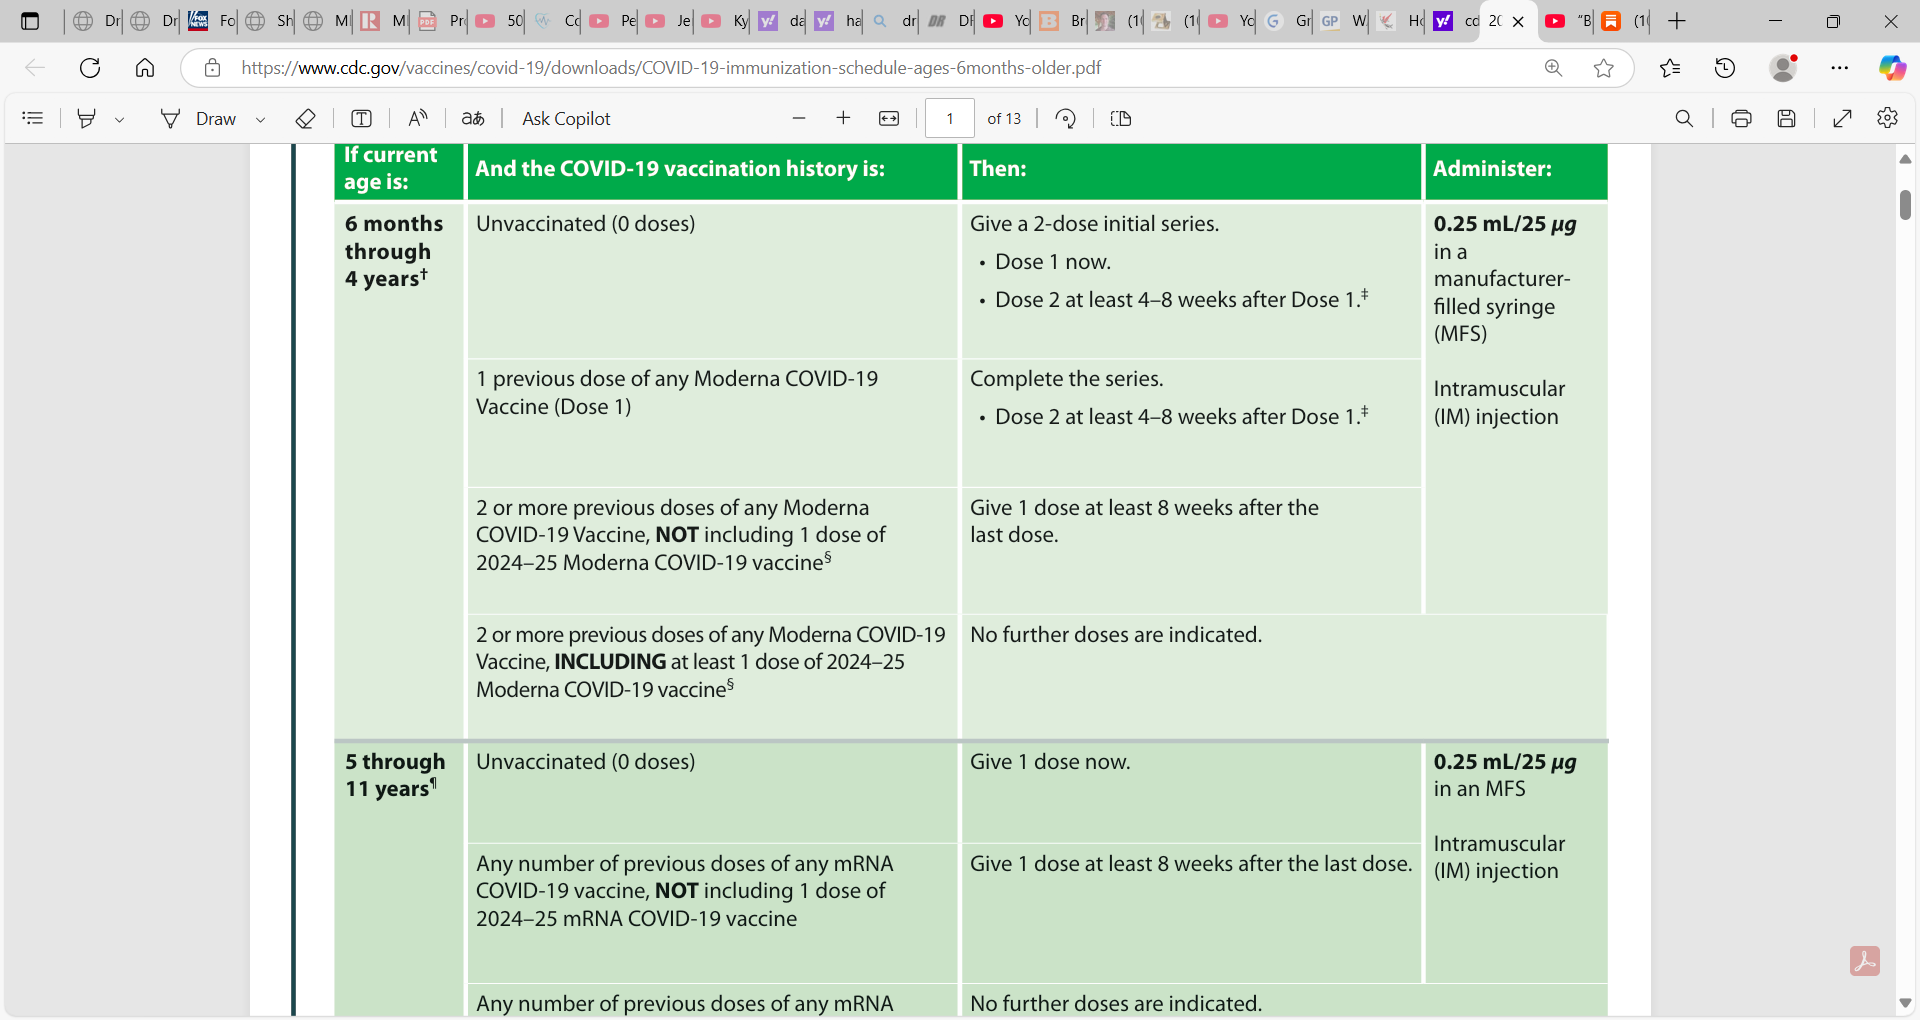Open the Favorites list
The width and height of the screenshot is (1920, 1020).
[1670, 68]
